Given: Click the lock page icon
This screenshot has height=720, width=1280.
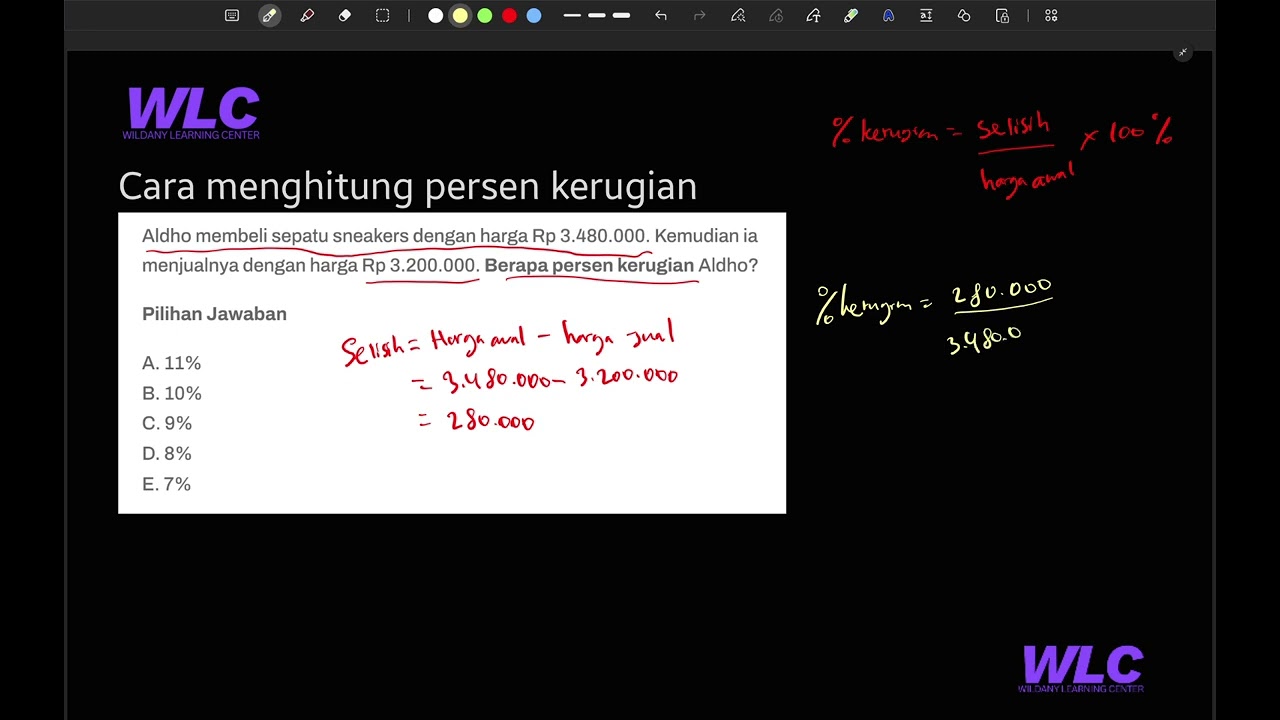Looking at the screenshot, I should coord(1002,15).
